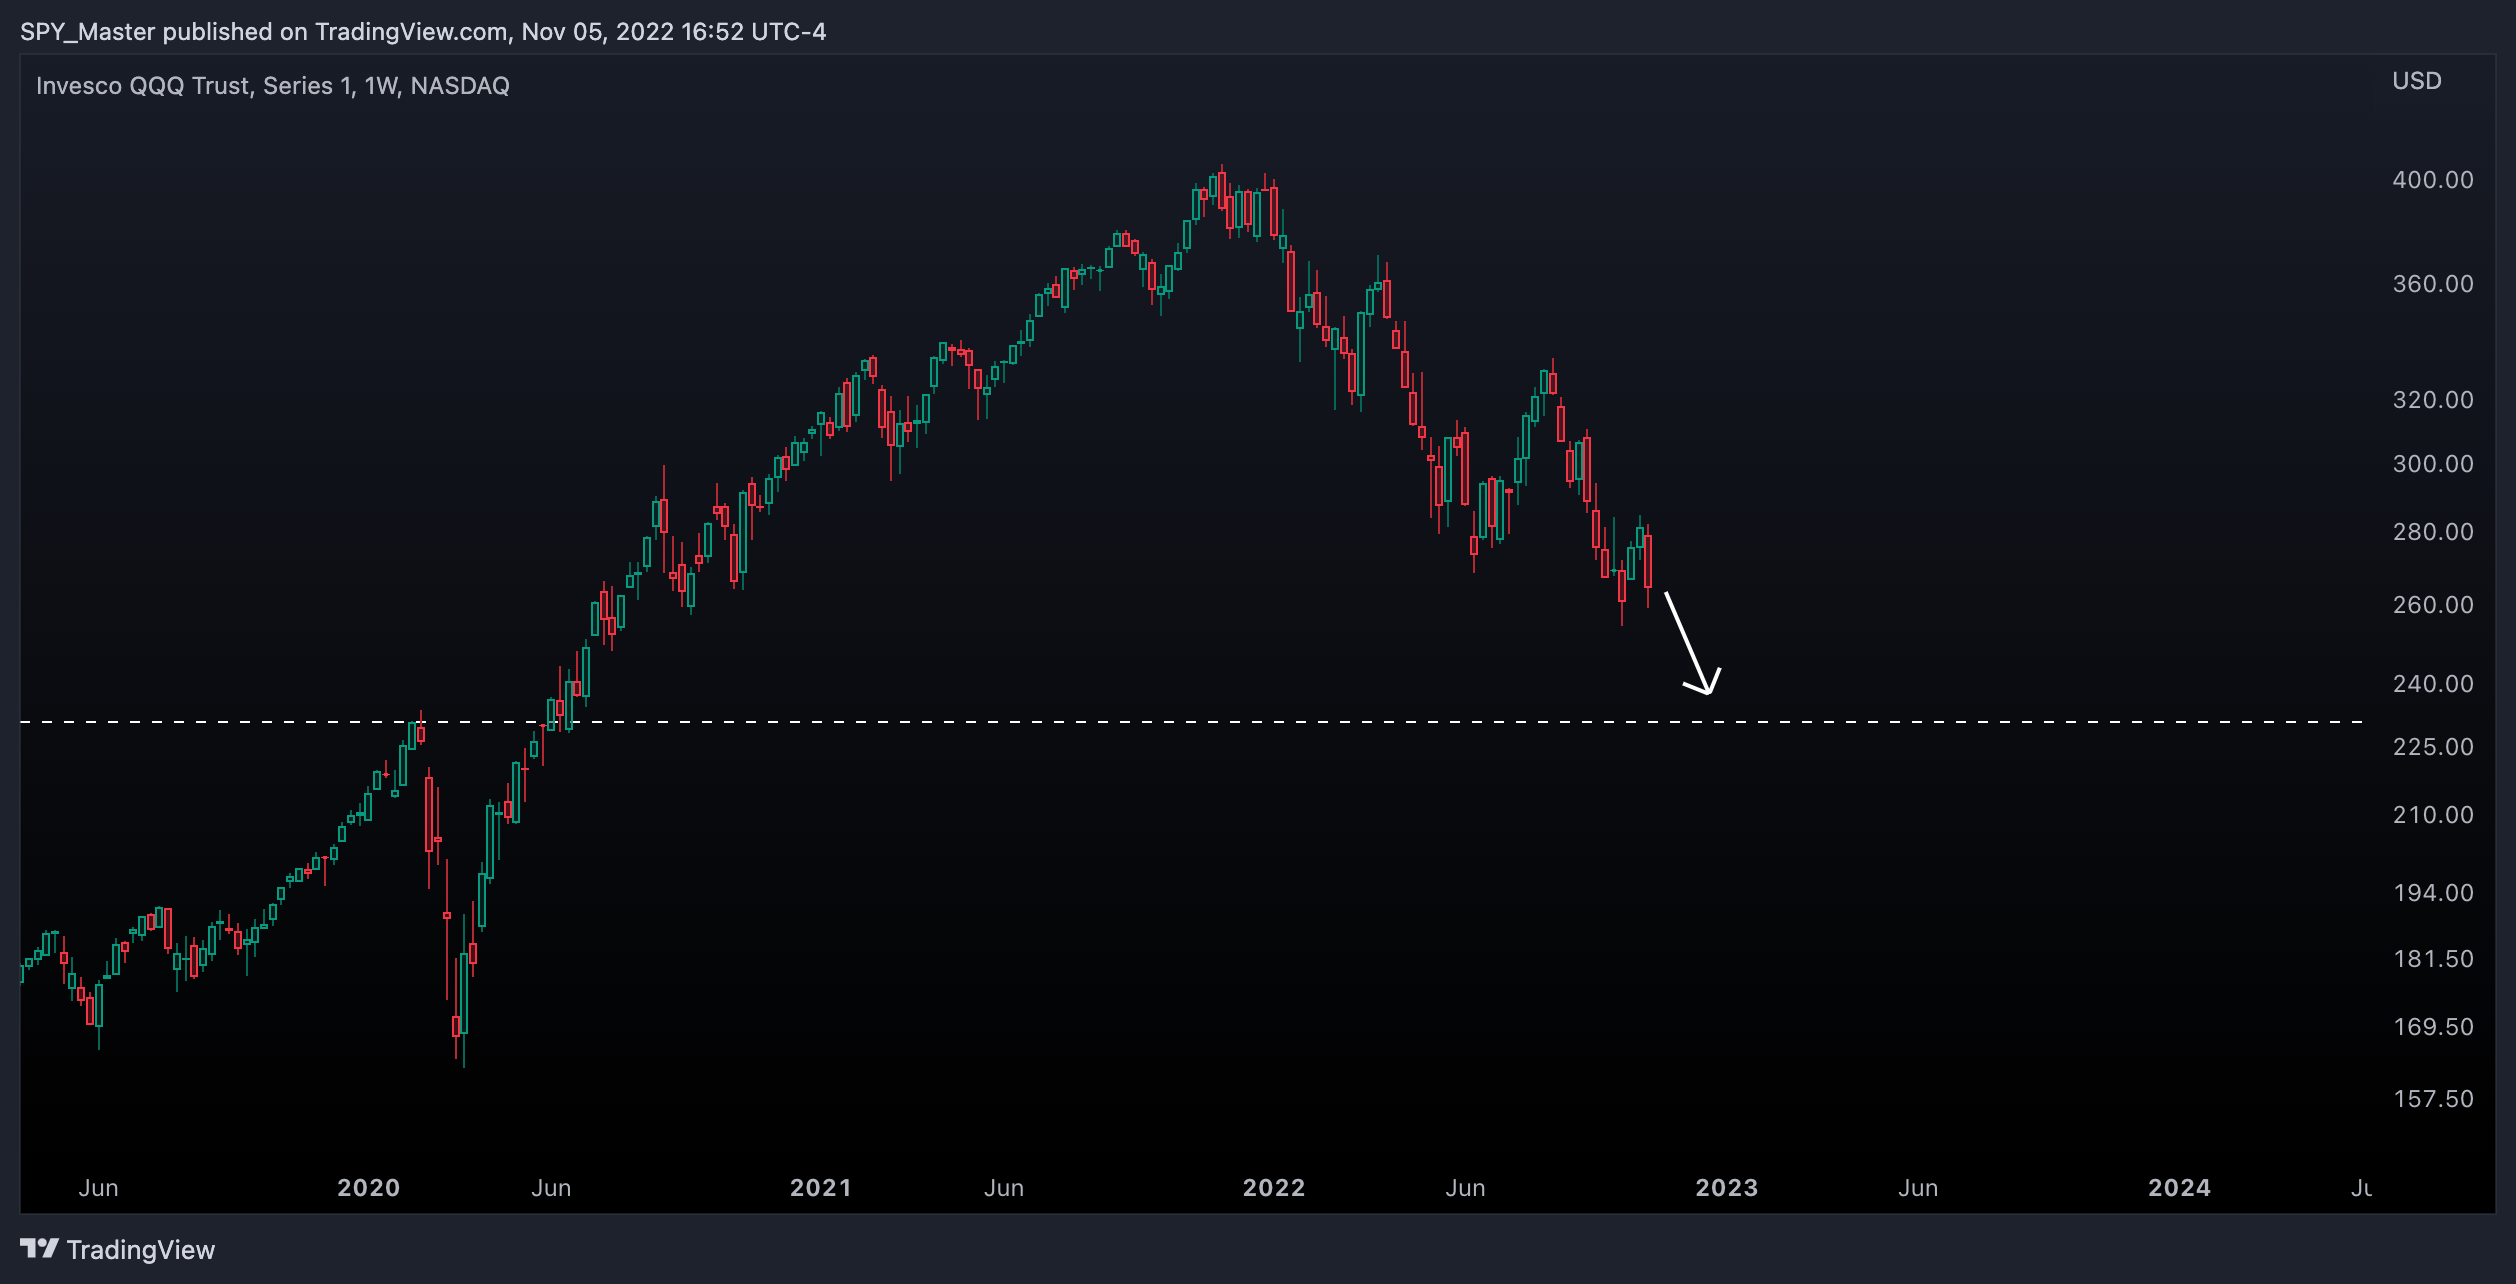
Task: Click the dashed horizontal support line
Action: pos(1192,722)
